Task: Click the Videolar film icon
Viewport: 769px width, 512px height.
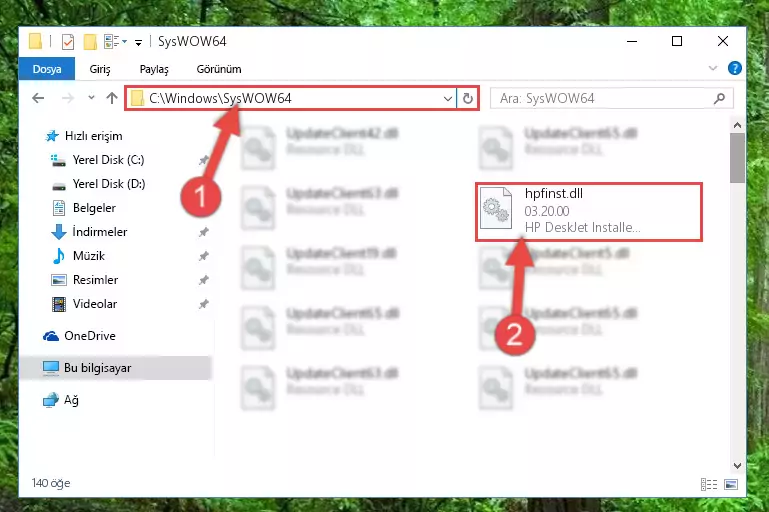Action: 59,304
